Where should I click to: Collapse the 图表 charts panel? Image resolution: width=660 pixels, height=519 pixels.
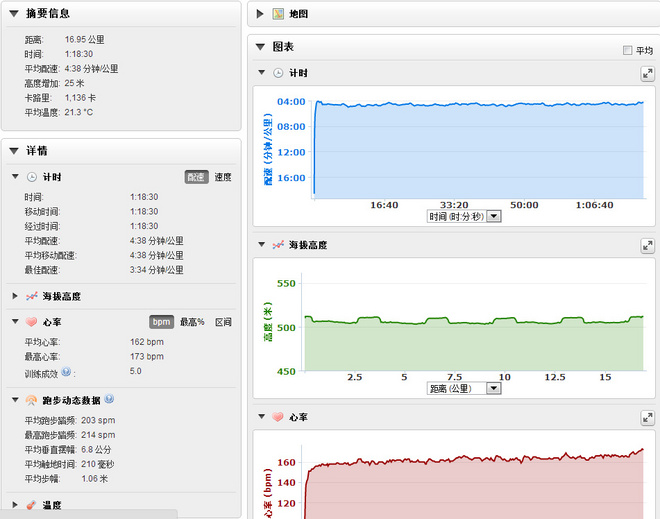point(261,47)
